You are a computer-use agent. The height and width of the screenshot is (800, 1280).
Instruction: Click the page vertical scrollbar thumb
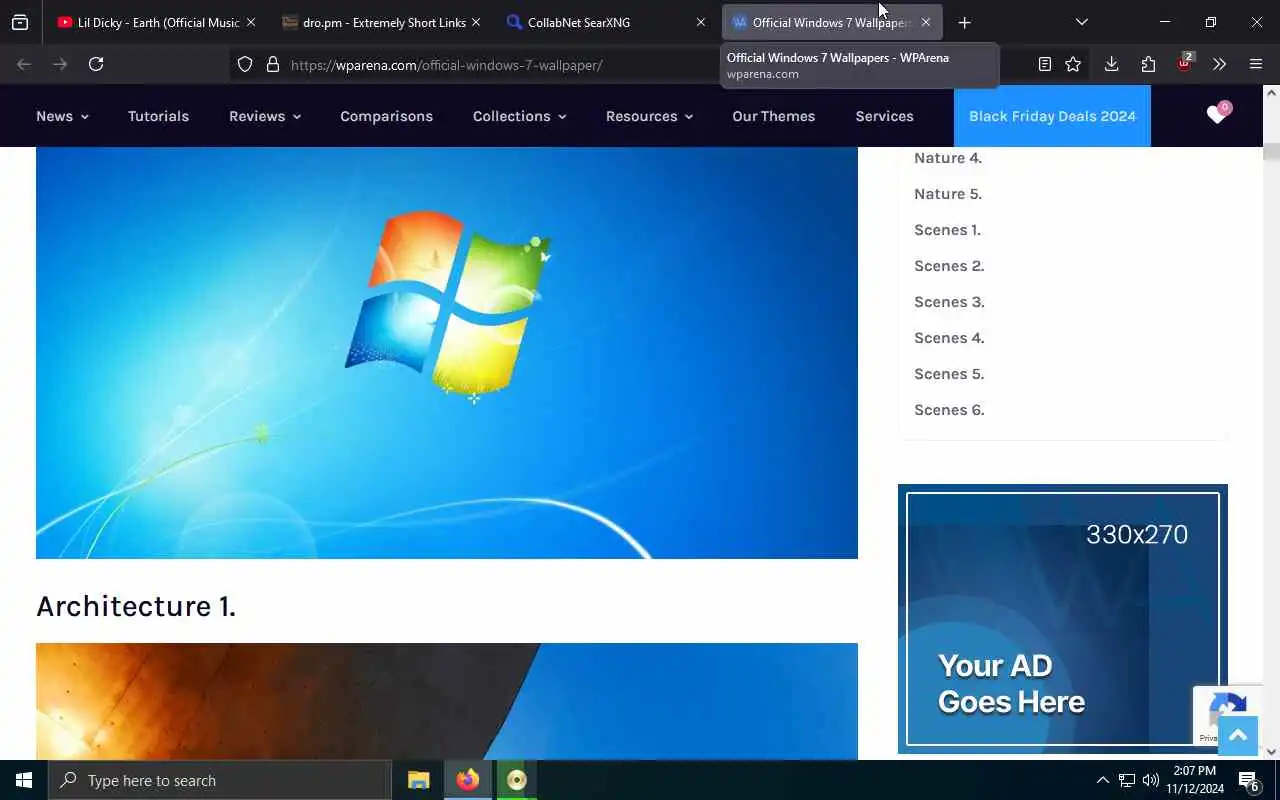[1271, 152]
